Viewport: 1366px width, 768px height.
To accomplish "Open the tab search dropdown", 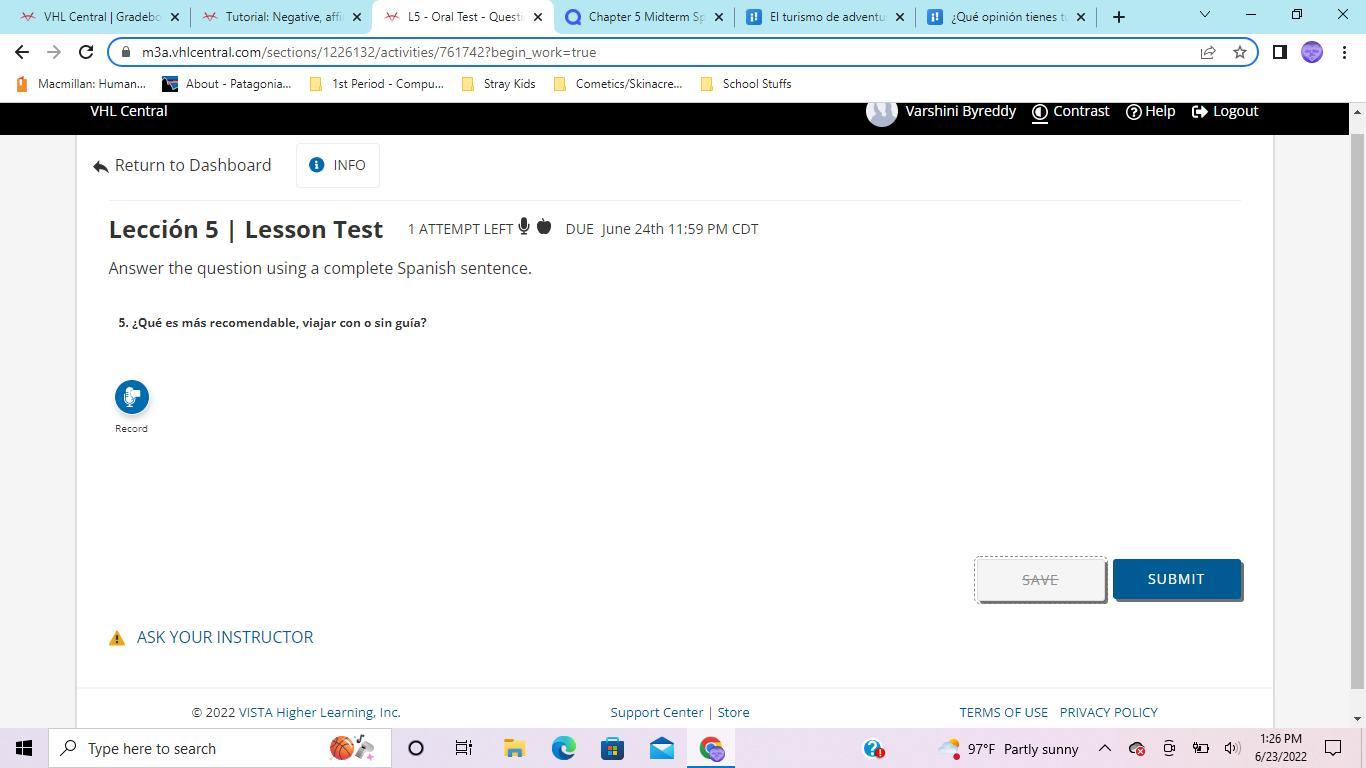I will click(1204, 15).
